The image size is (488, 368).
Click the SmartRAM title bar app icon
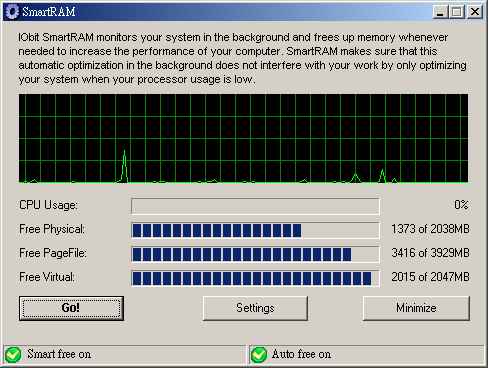pyautogui.click(x=13, y=12)
